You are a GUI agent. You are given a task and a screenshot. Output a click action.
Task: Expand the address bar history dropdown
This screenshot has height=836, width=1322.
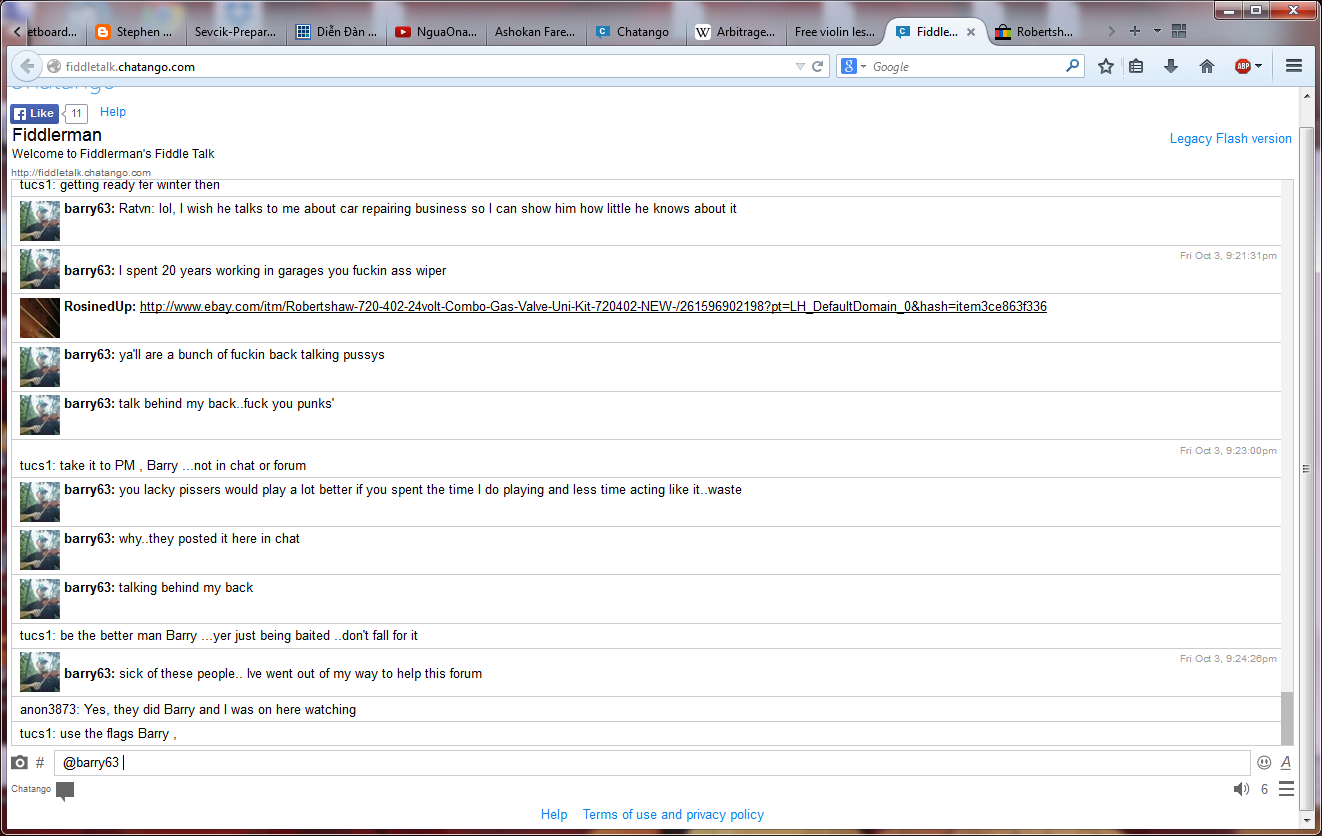tap(800, 67)
